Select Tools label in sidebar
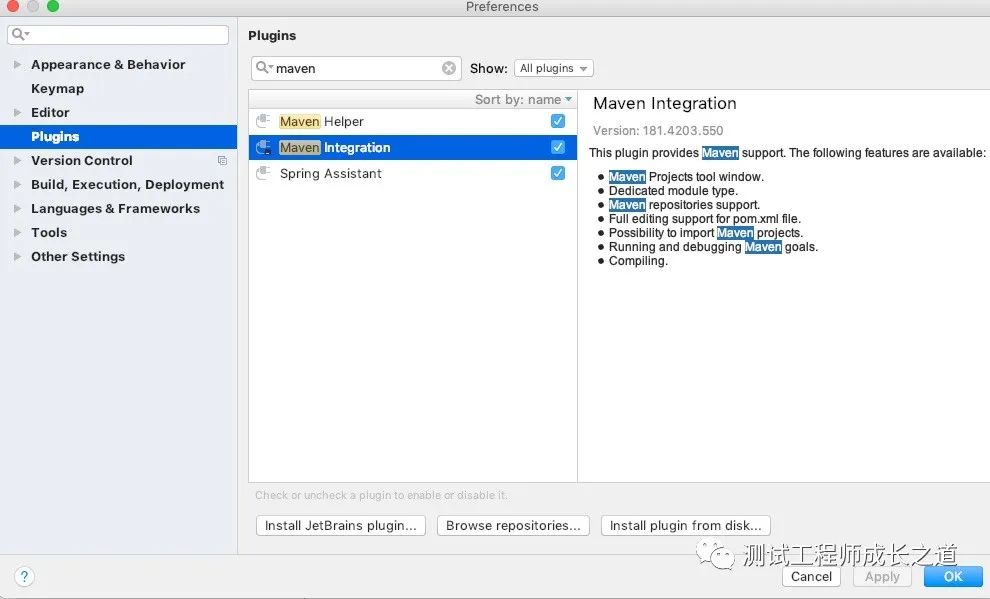Screen dimensions: 990x599 point(49,232)
